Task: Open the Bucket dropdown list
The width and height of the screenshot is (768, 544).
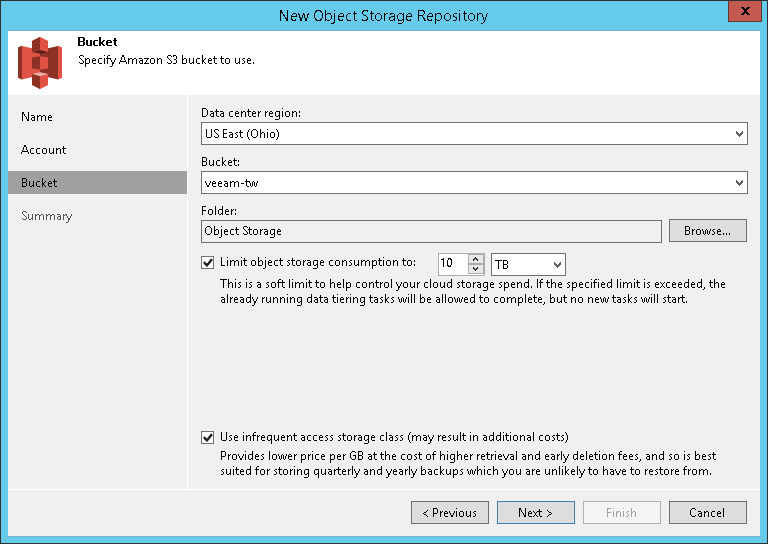Action: (739, 182)
